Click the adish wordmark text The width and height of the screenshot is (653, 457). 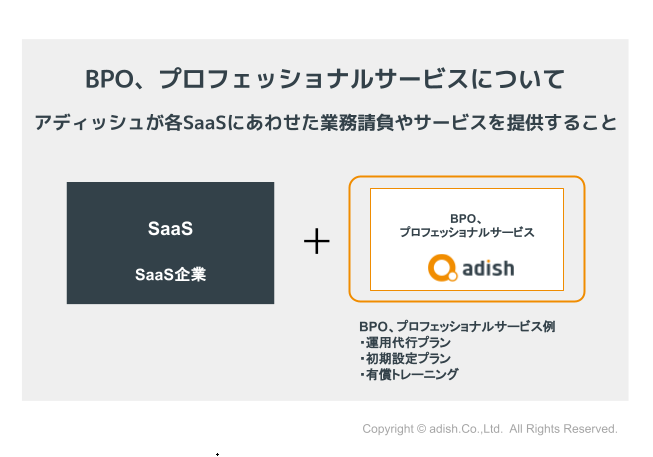[488, 268]
